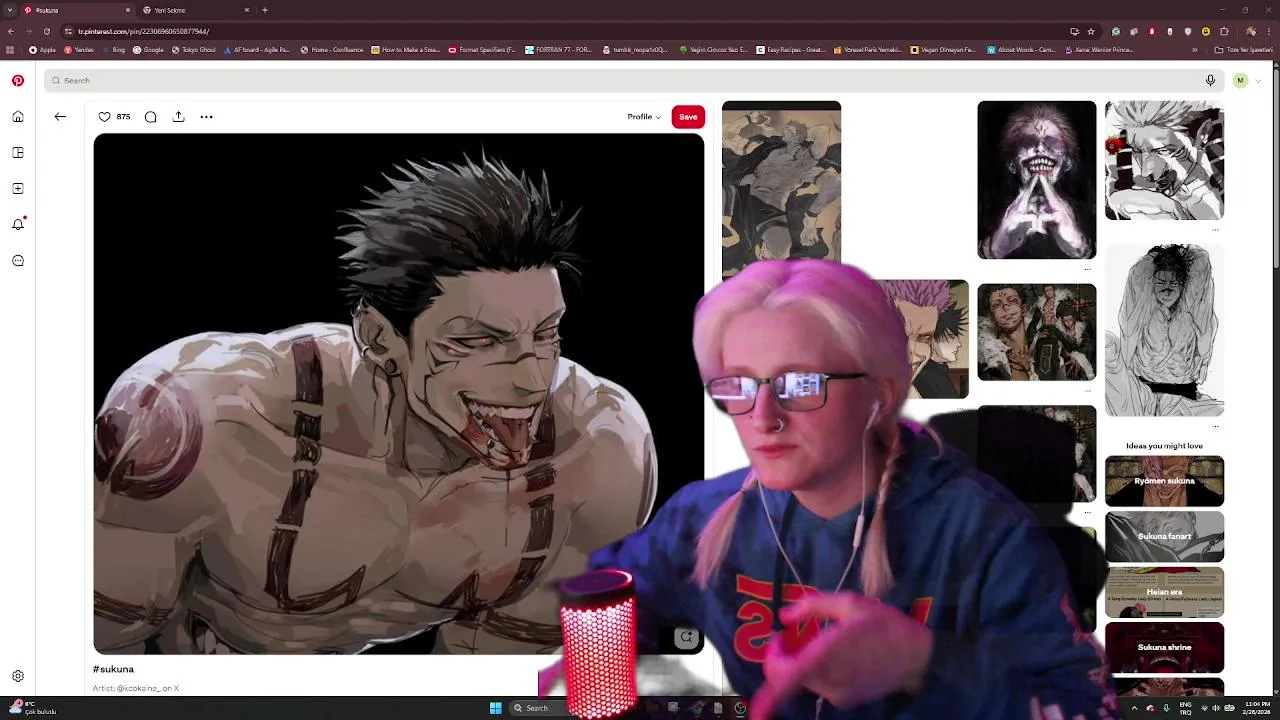Open the Sukuna fanart idea card
Image resolution: width=1280 pixels, height=720 pixels.
[1164, 537]
